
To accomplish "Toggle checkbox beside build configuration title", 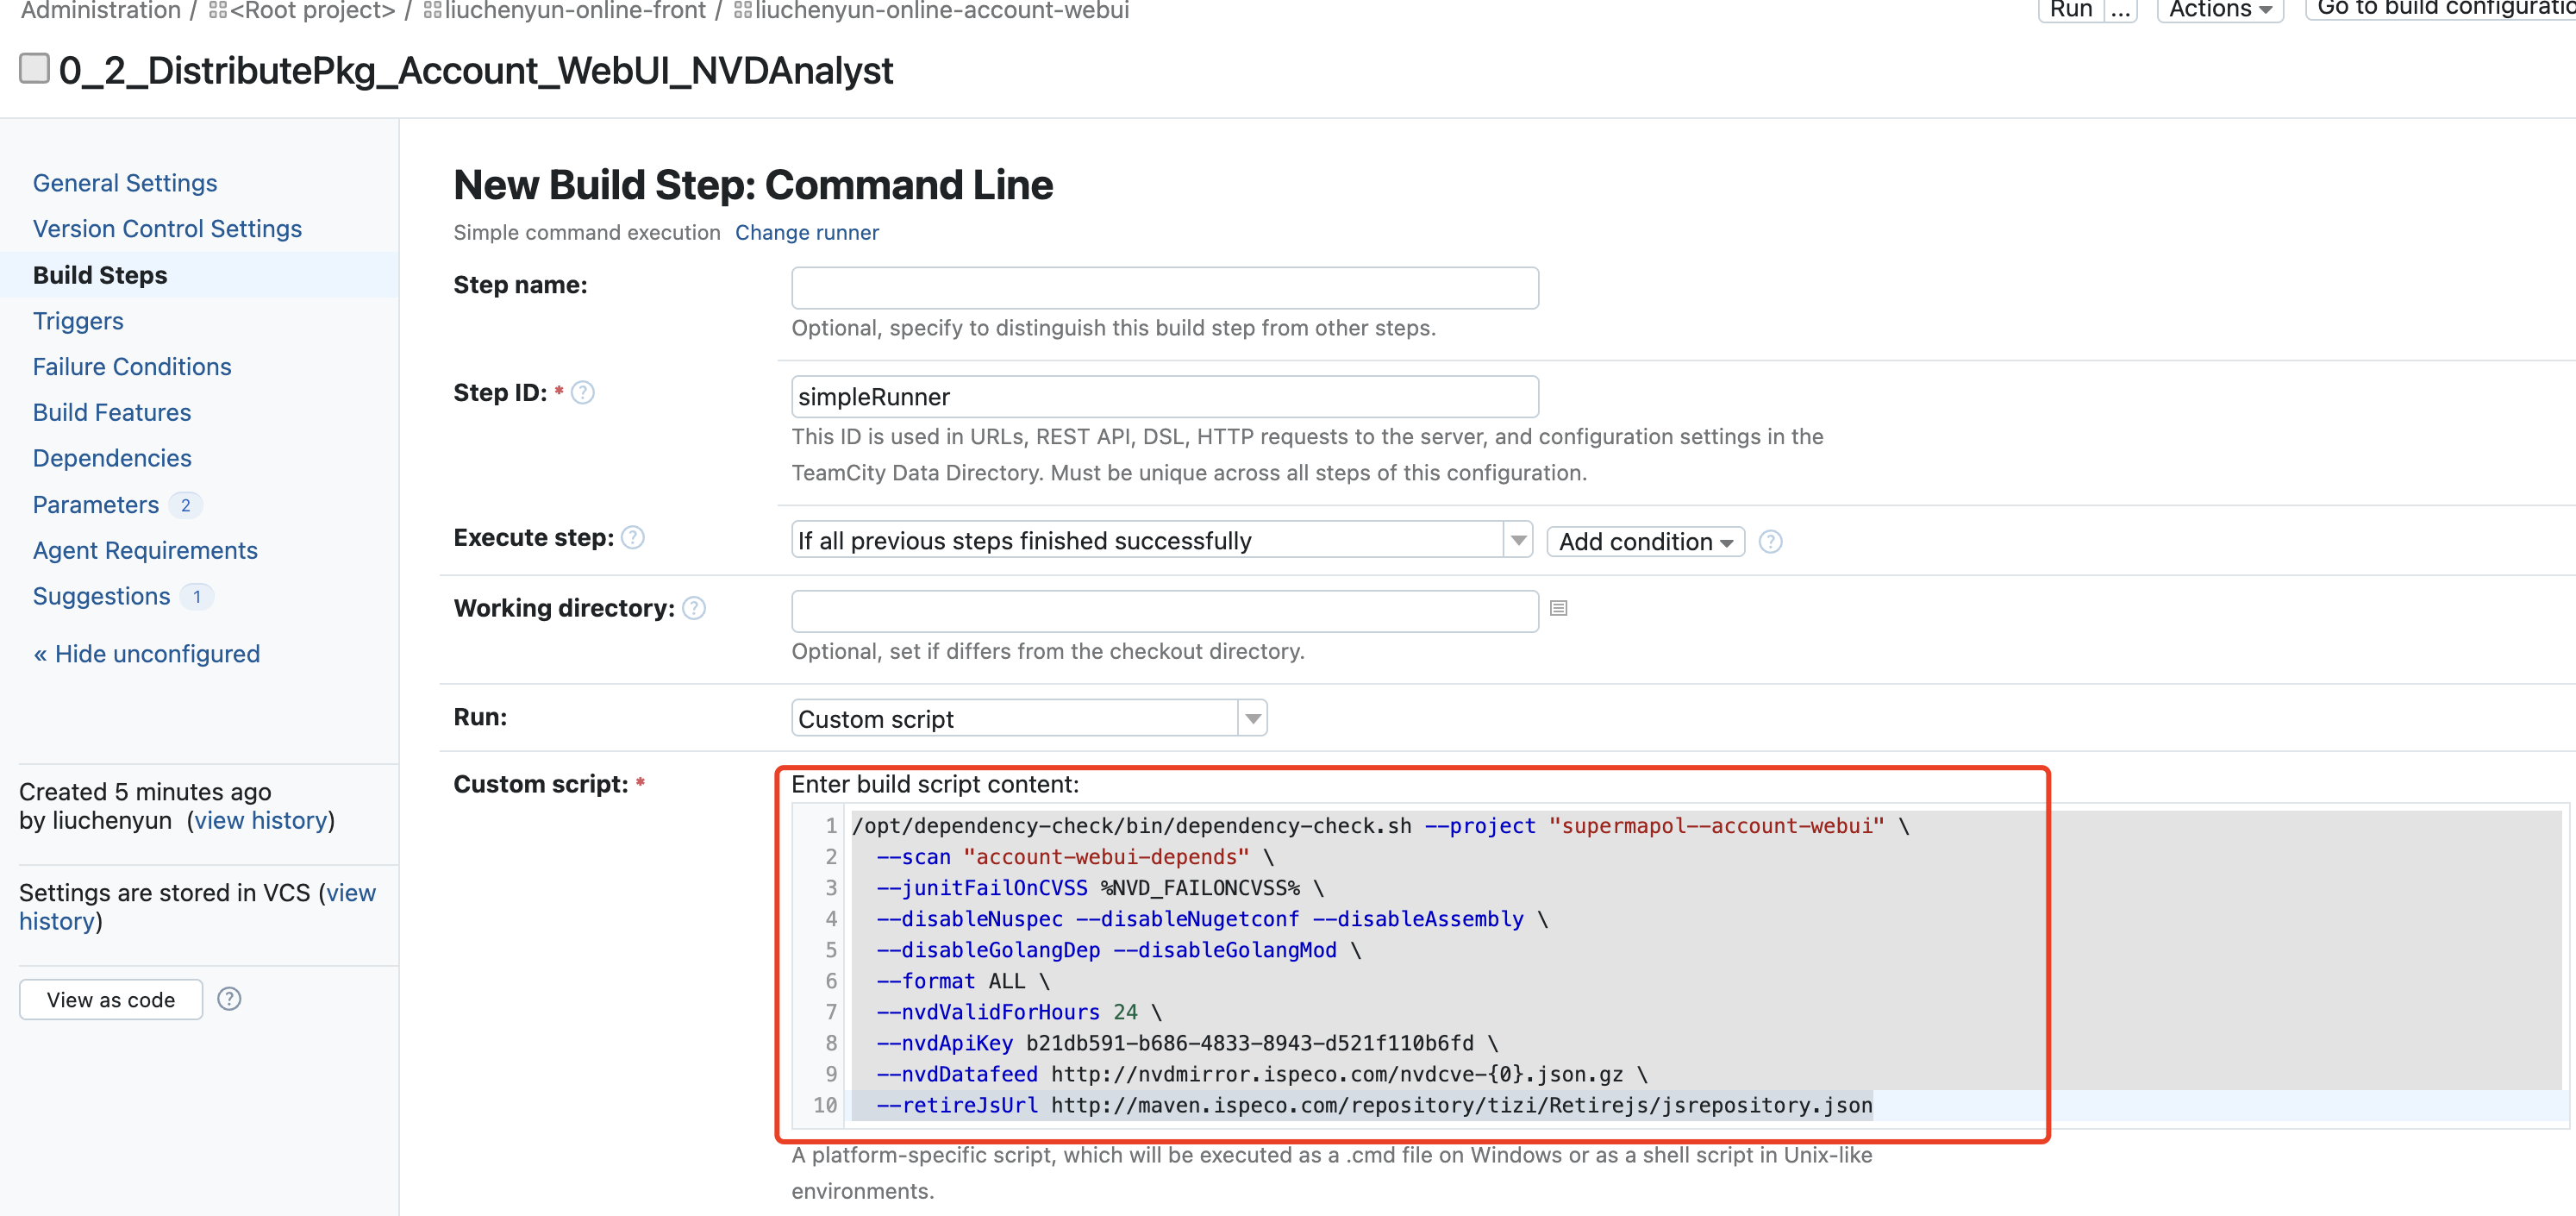I will coord(35,69).
